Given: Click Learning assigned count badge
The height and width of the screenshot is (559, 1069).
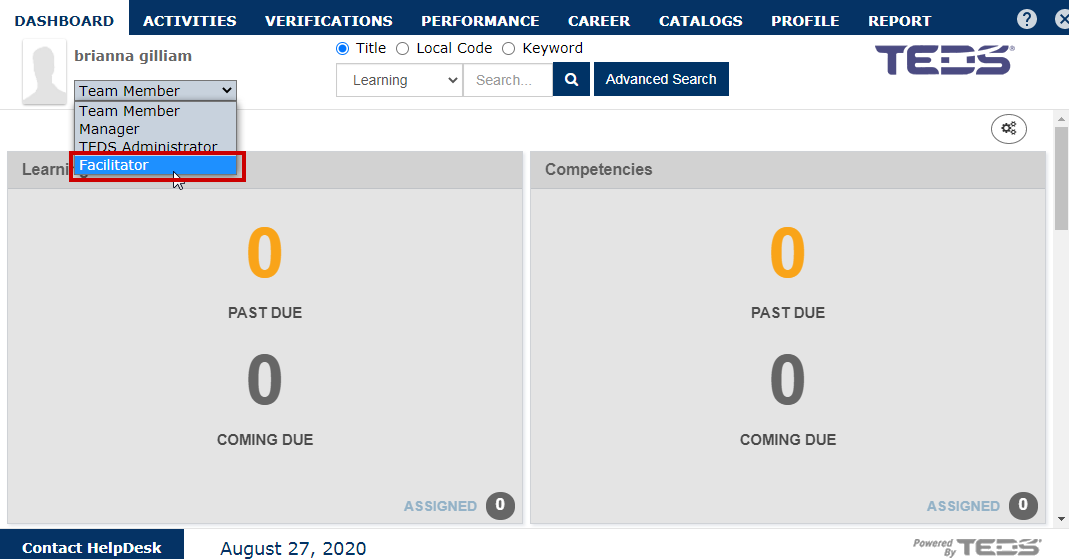Looking at the screenshot, I should 500,505.
